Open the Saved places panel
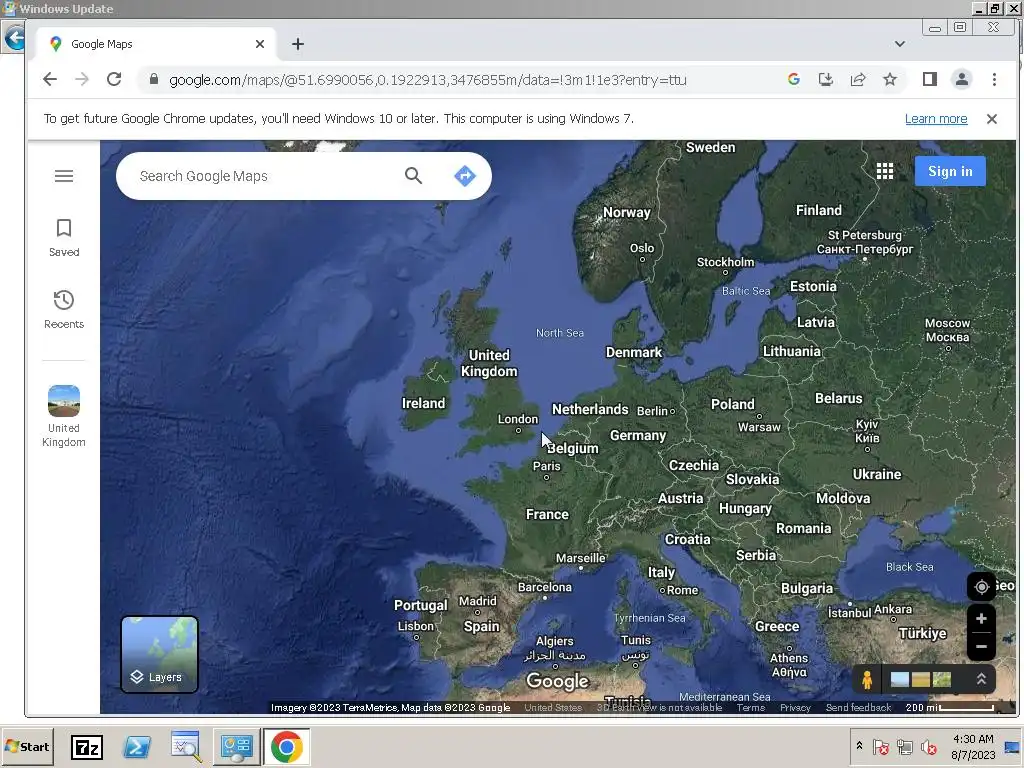The width and height of the screenshot is (1024, 768). click(64, 238)
